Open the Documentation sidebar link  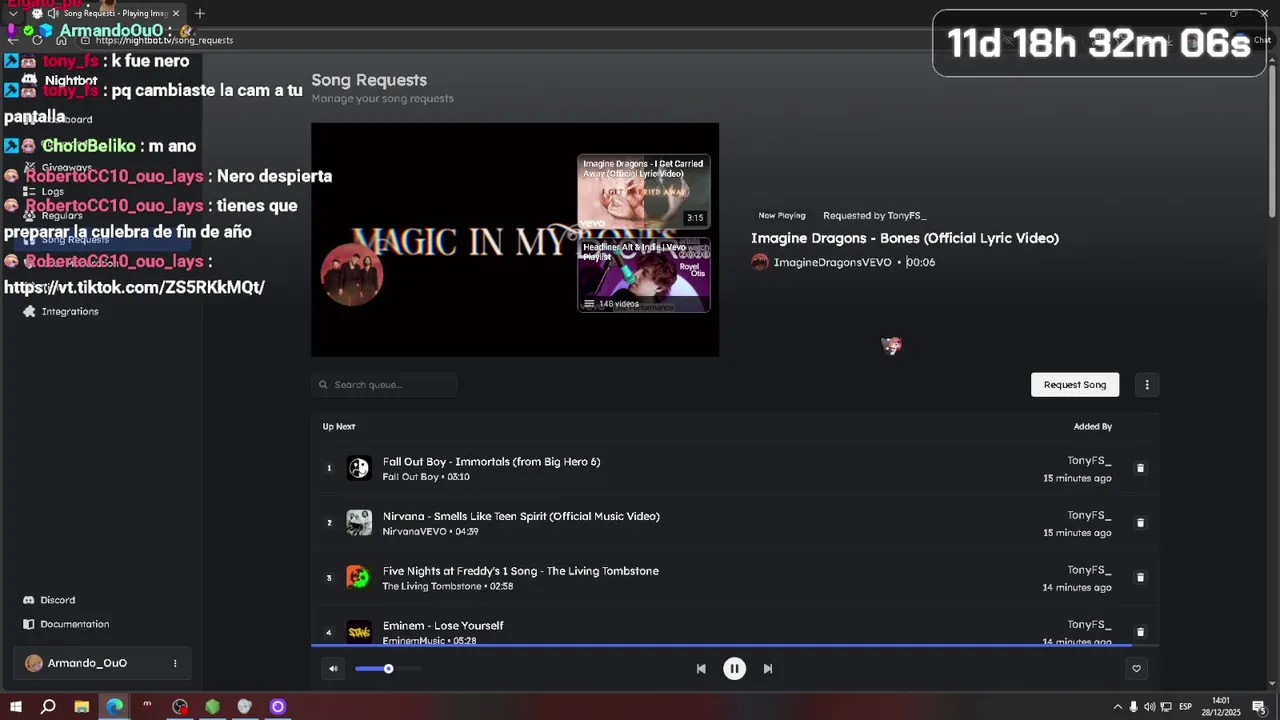(x=66, y=624)
